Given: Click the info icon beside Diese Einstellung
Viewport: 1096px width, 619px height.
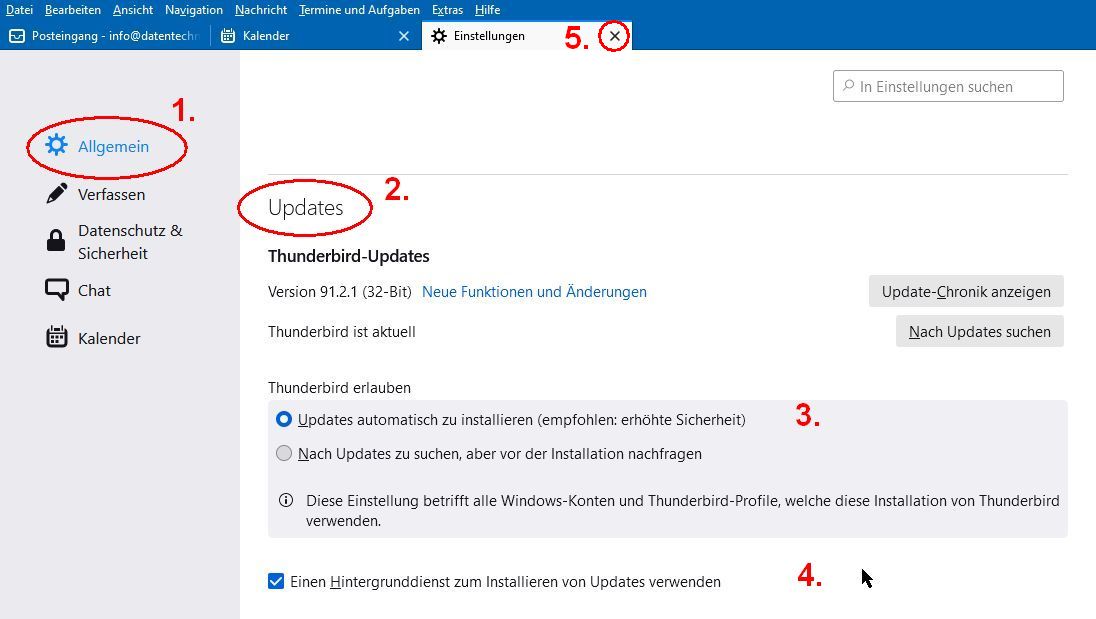Looking at the screenshot, I should 286,500.
